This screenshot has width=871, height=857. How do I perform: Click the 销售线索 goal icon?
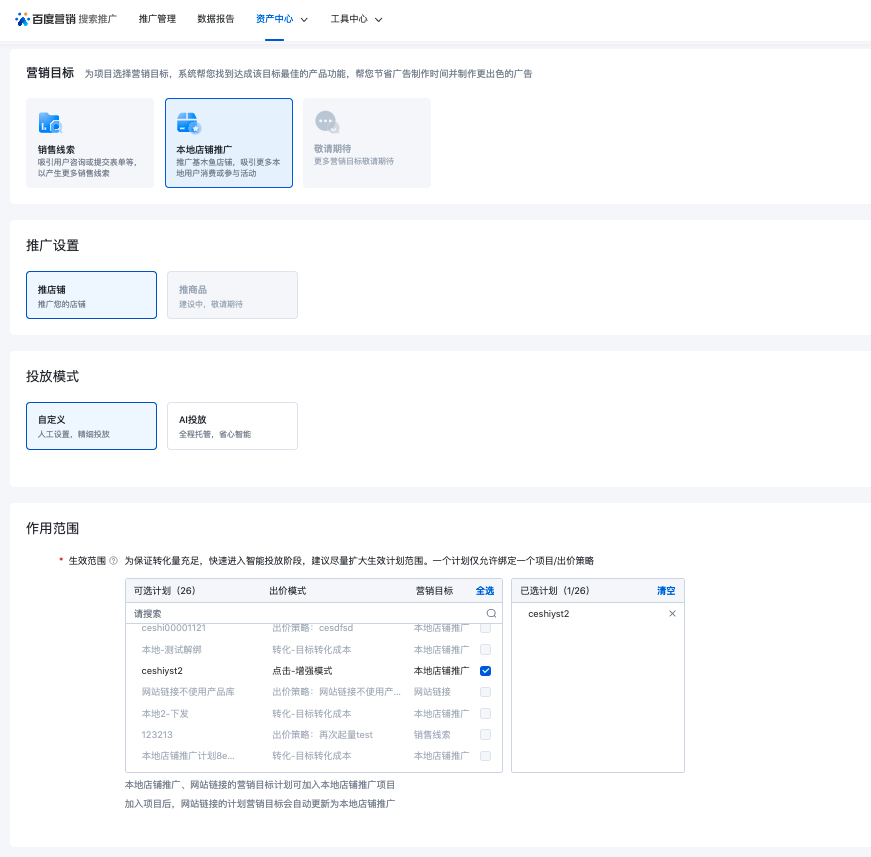(50, 123)
